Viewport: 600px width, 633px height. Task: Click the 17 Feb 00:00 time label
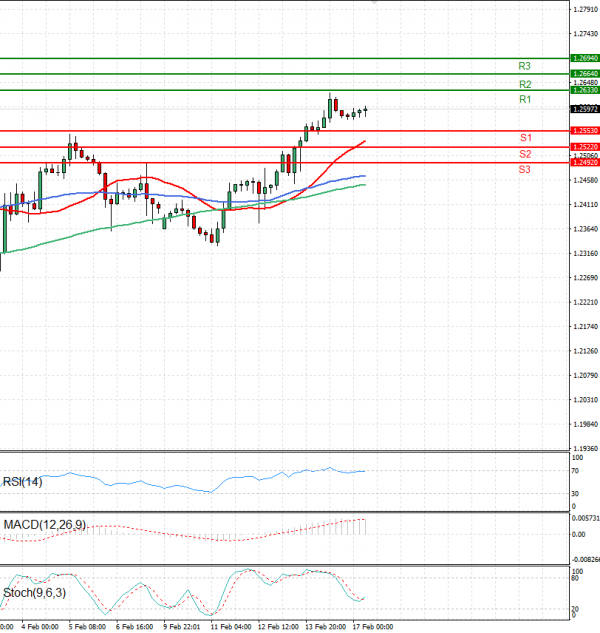click(373, 627)
